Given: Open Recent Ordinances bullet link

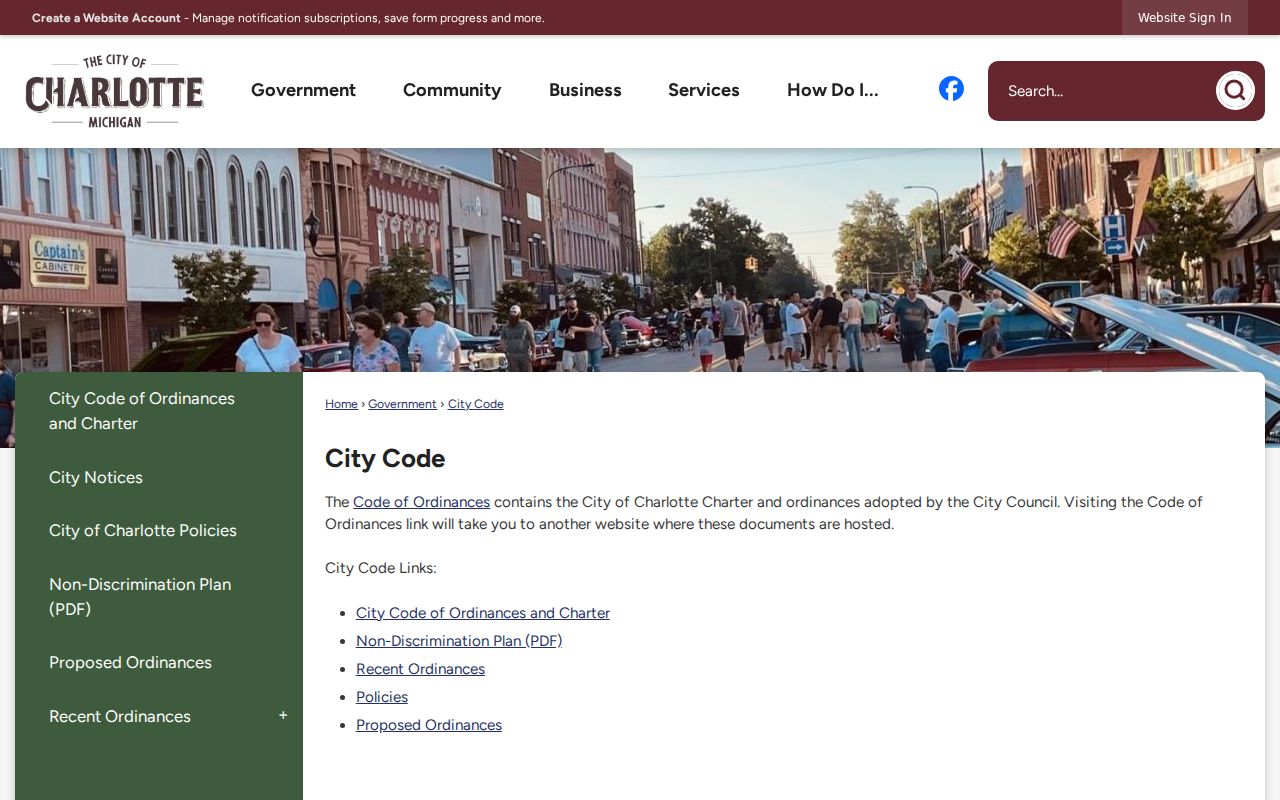Looking at the screenshot, I should (x=420, y=669).
